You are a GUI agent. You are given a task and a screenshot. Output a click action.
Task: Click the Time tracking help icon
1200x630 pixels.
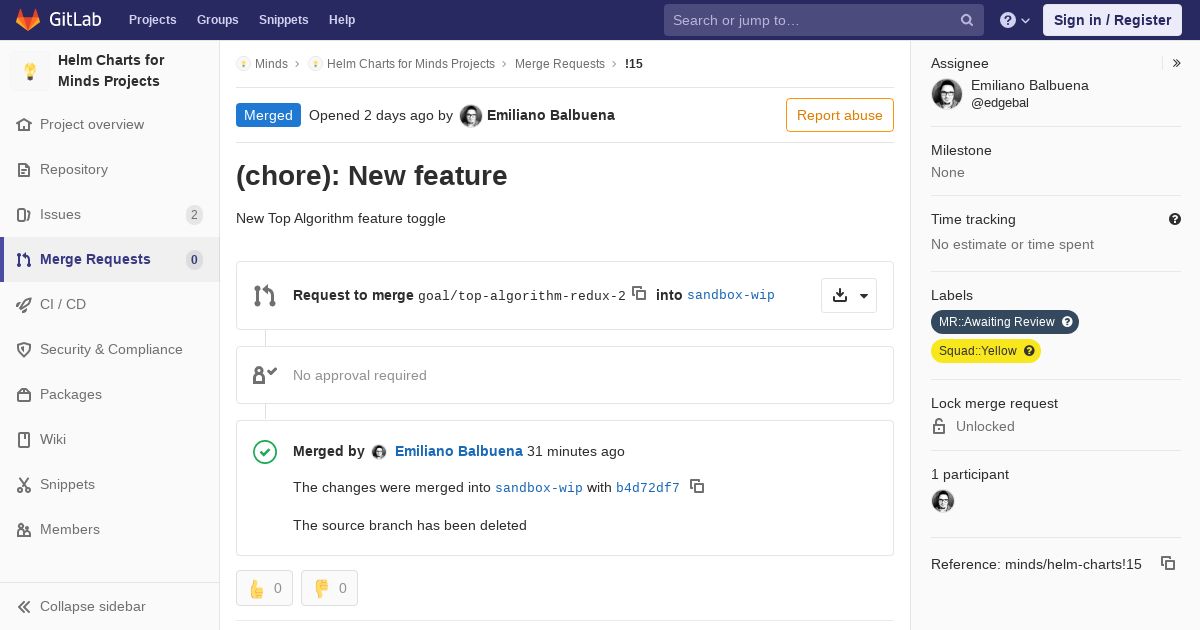point(1175,219)
